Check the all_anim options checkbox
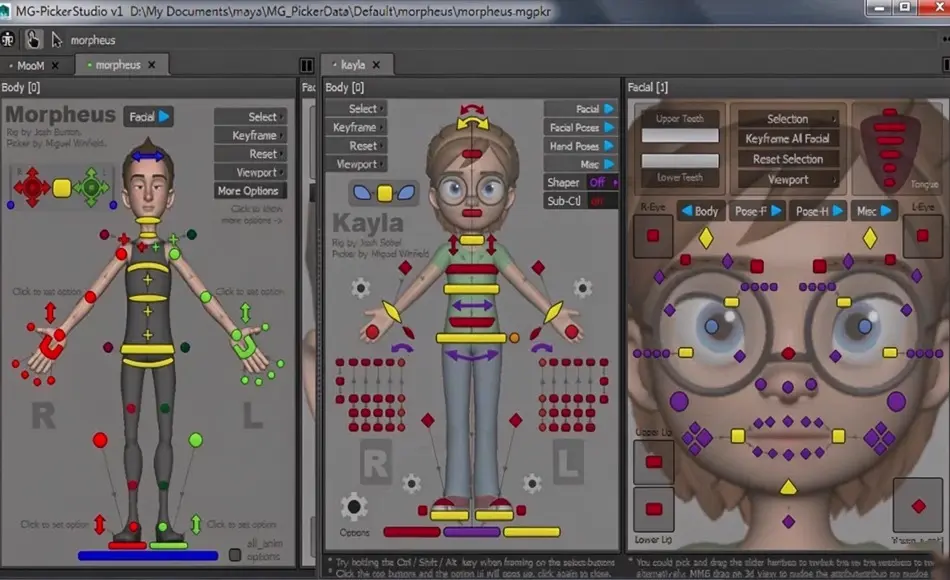Viewport: 950px width, 580px height. (x=235, y=555)
